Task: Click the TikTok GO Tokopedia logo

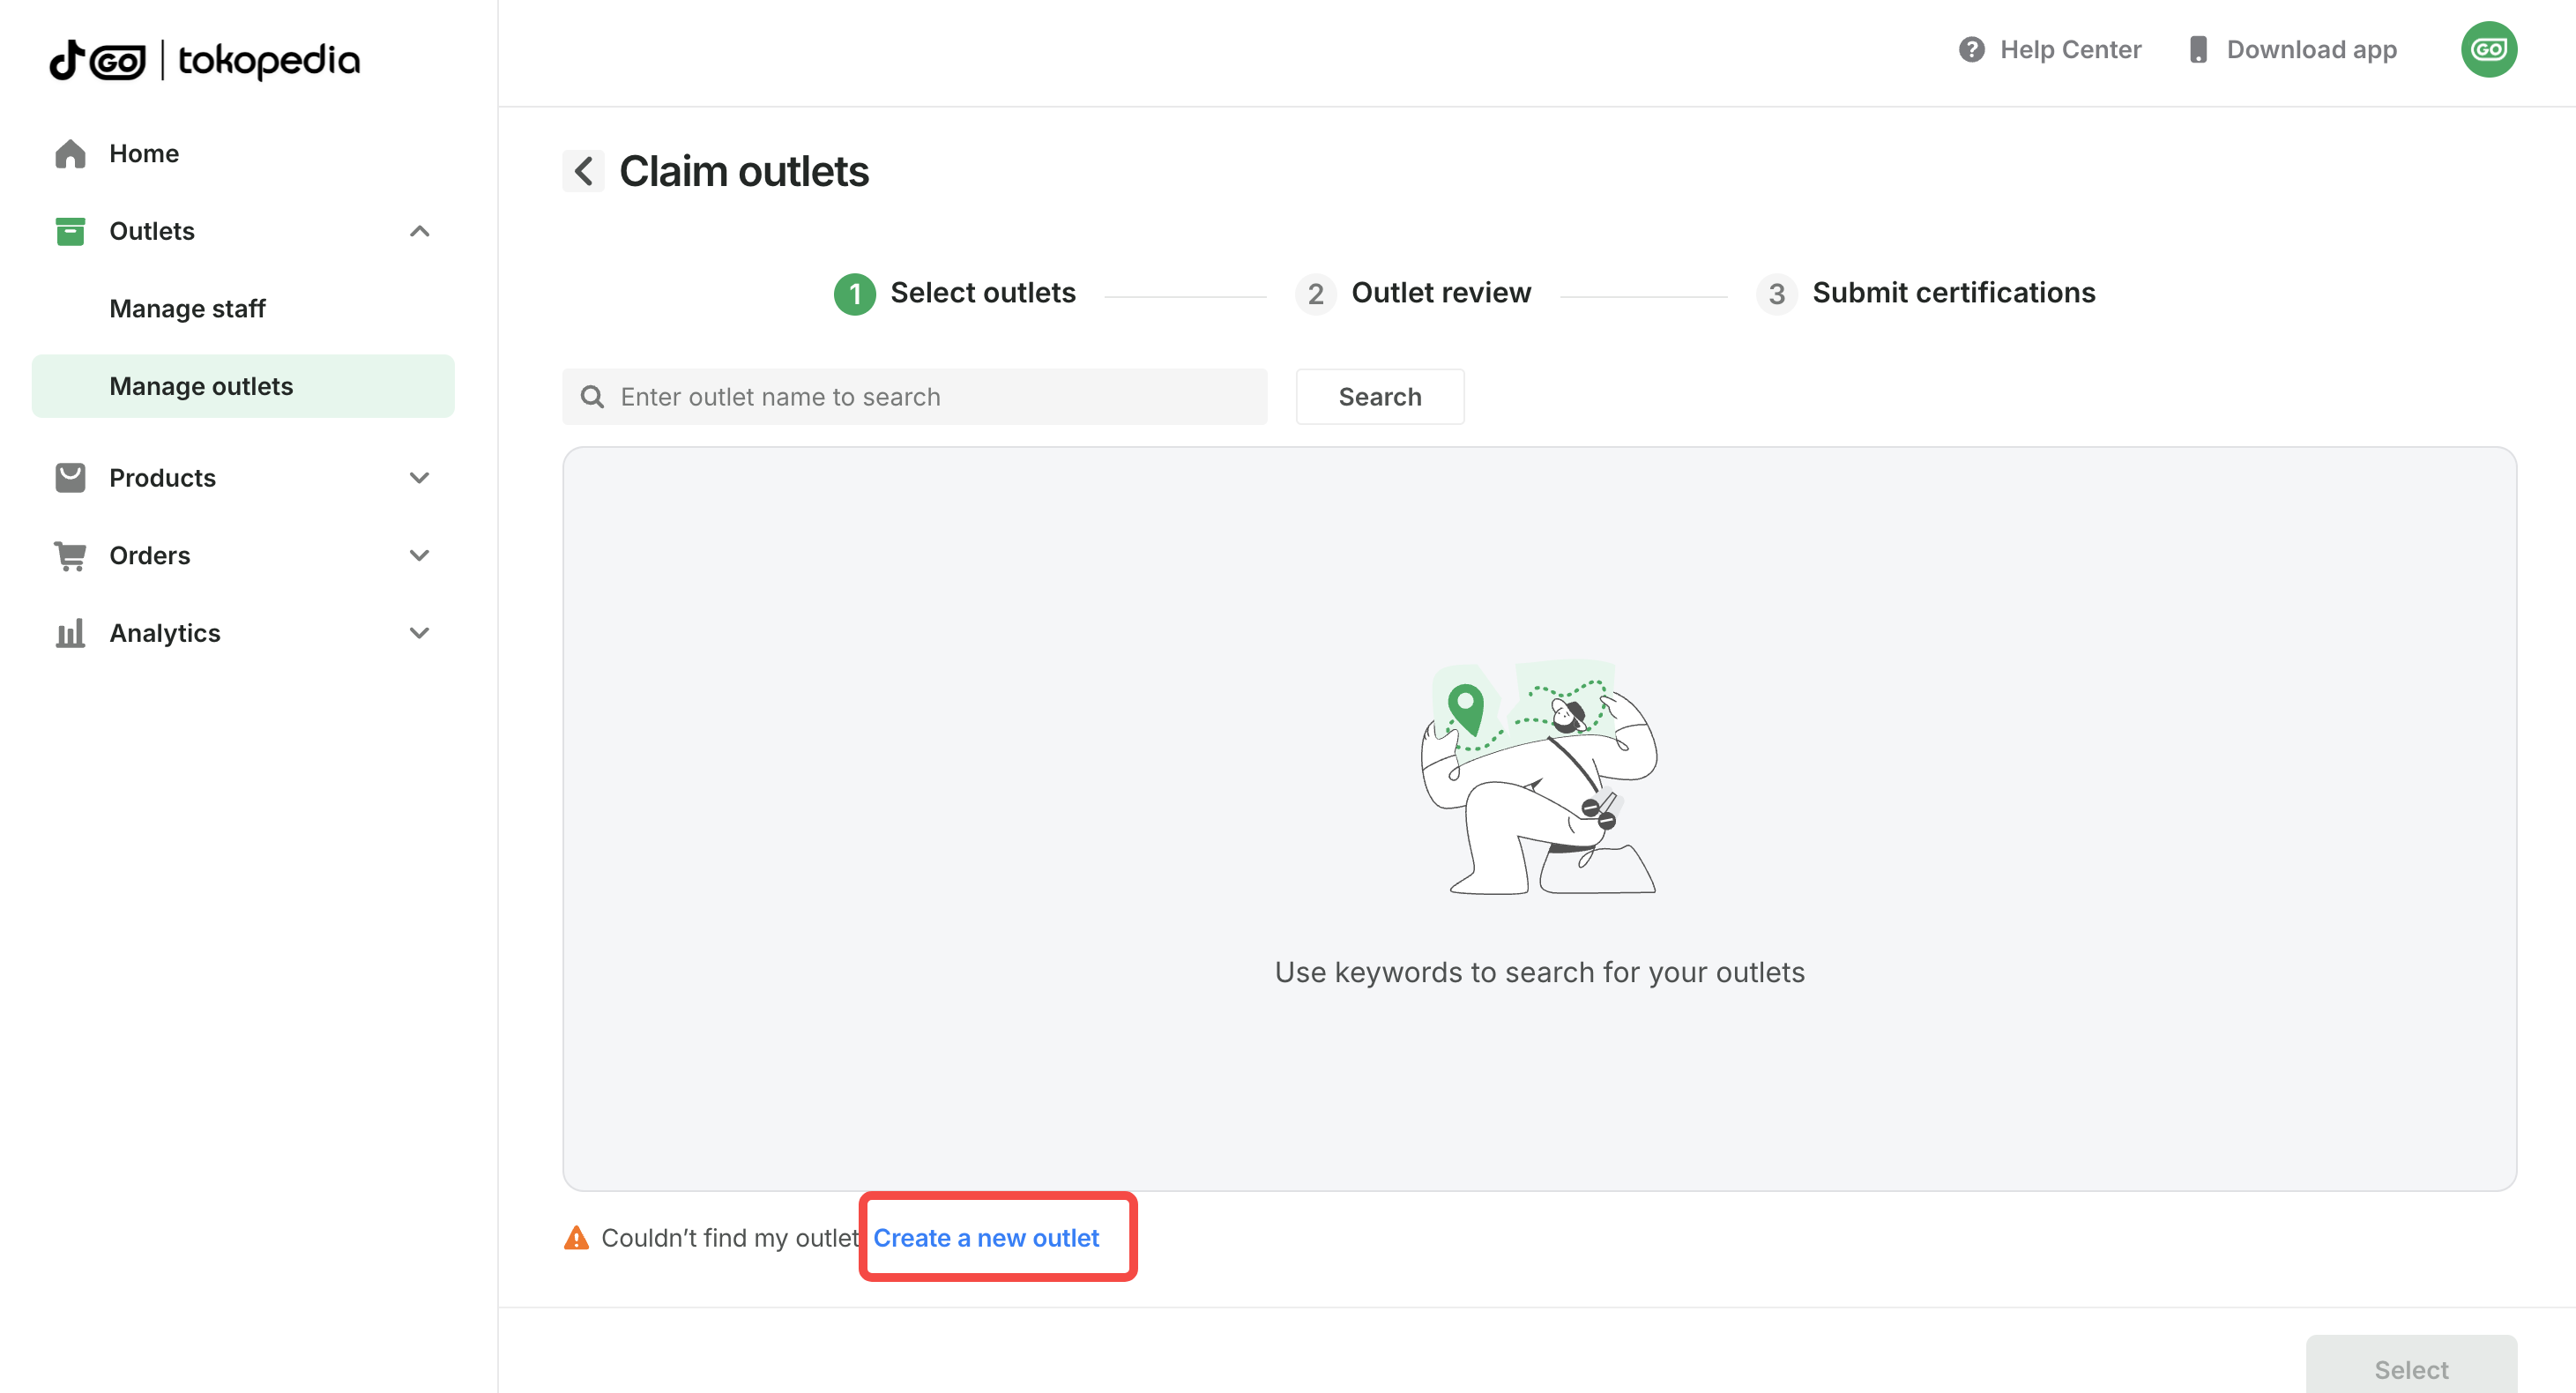Action: tap(205, 60)
